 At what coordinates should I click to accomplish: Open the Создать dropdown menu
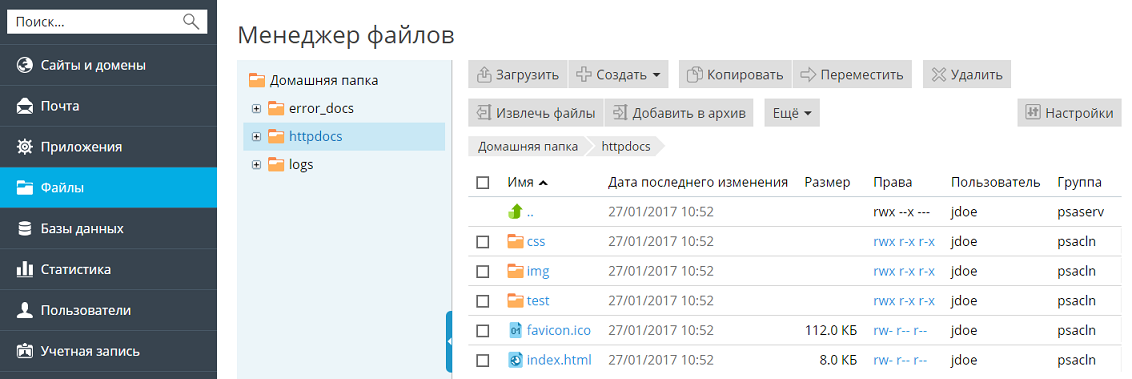click(619, 74)
